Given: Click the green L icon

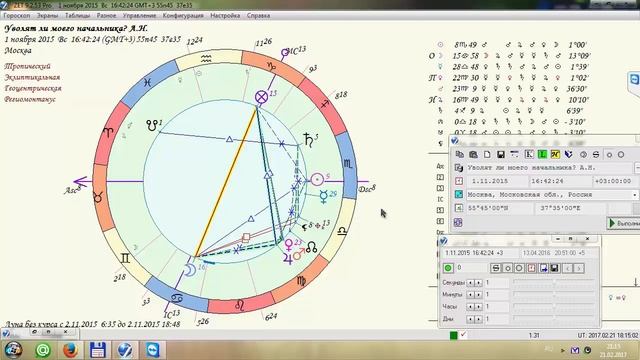Looking at the screenshot, I should (x=542, y=154).
